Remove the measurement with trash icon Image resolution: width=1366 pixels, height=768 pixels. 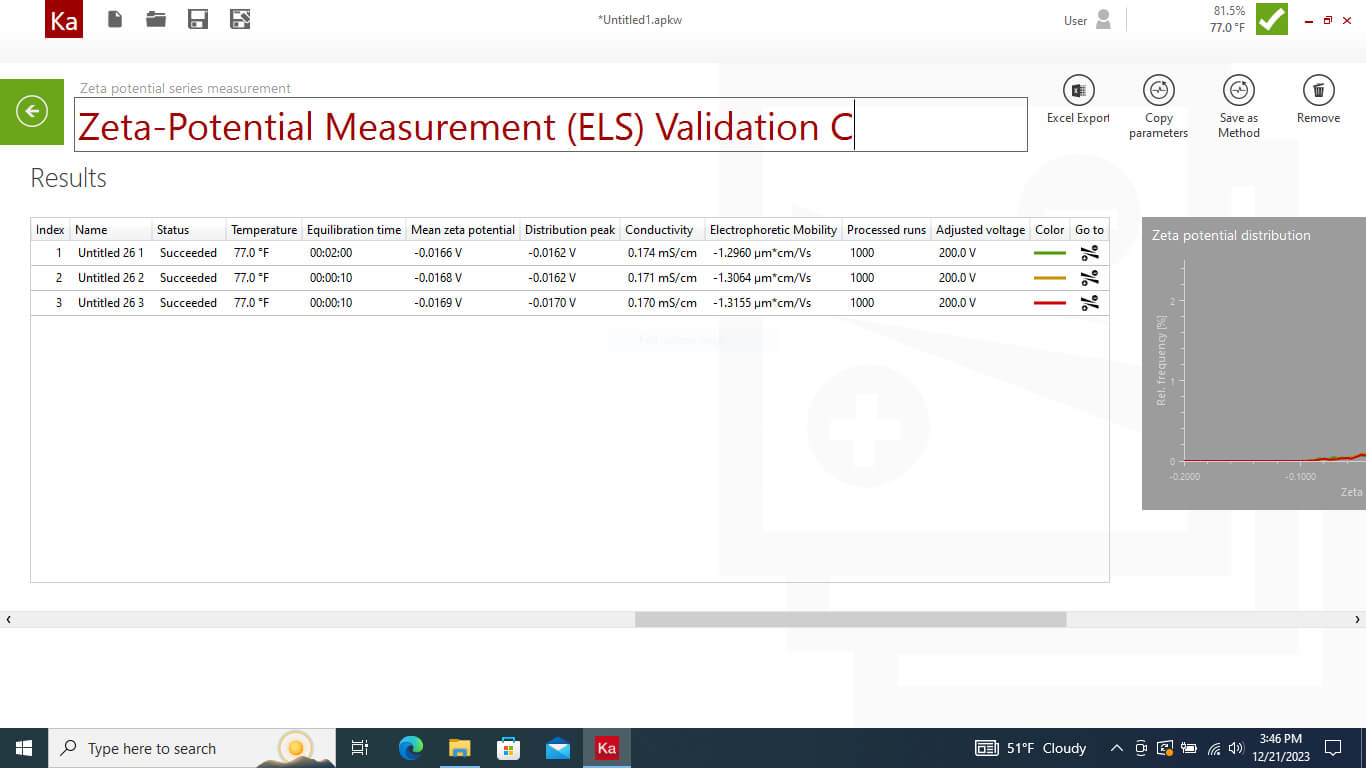coord(1318,92)
